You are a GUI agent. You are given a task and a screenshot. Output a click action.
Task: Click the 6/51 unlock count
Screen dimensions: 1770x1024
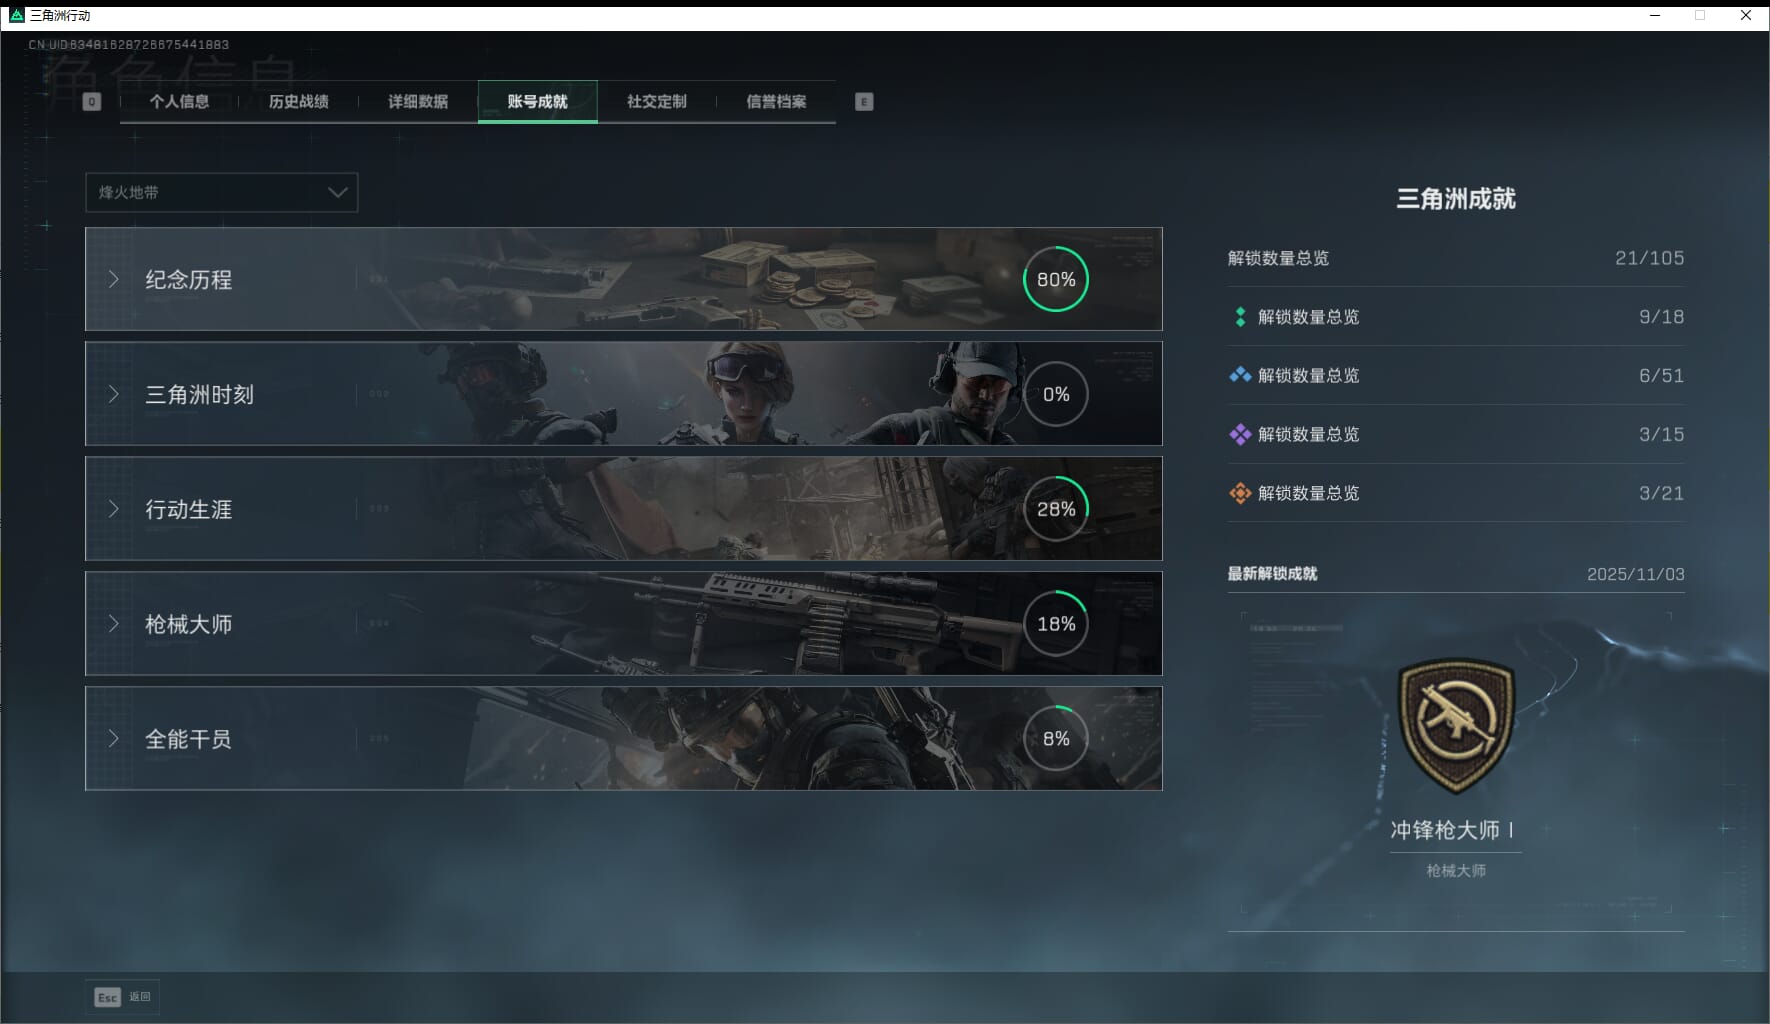pyautogui.click(x=1661, y=376)
